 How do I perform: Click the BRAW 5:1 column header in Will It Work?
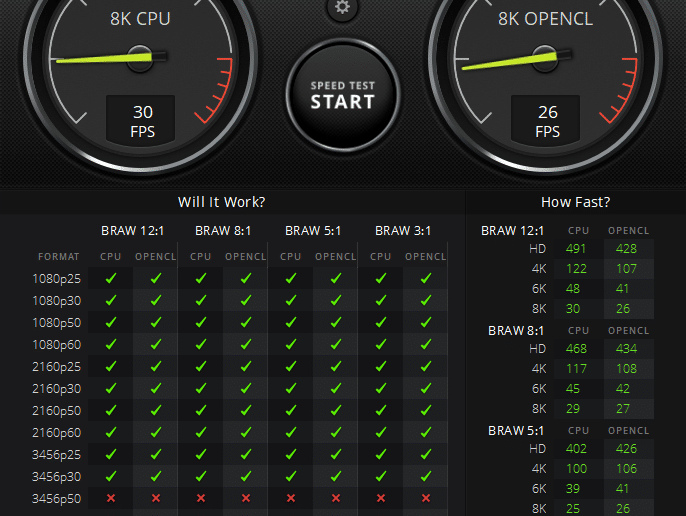click(x=313, y=231)
